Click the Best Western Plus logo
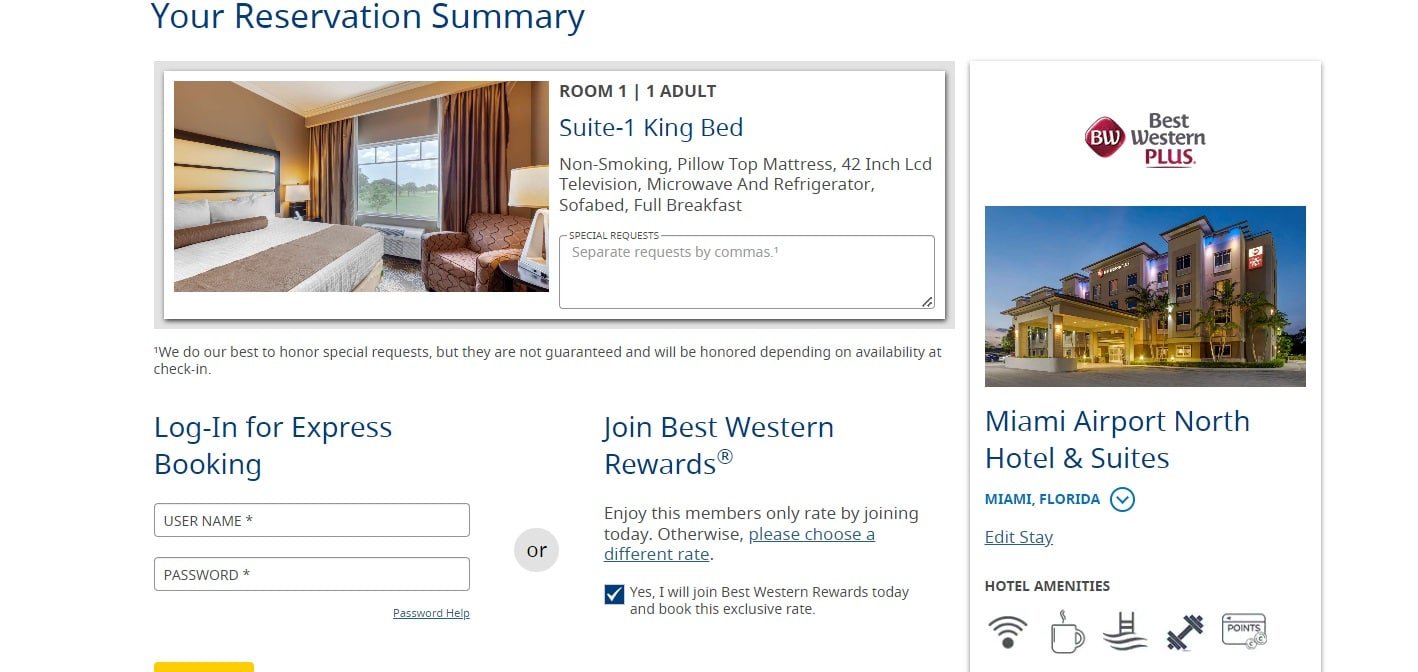The height and width of the screenshot is (672, 1418). click(x=1146, y=138)
